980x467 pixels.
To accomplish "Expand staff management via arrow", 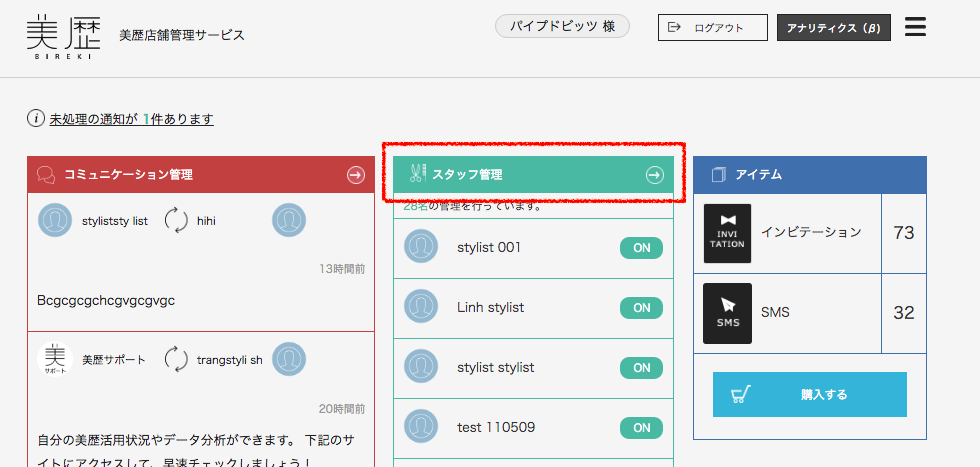I will tap(654, 175).
